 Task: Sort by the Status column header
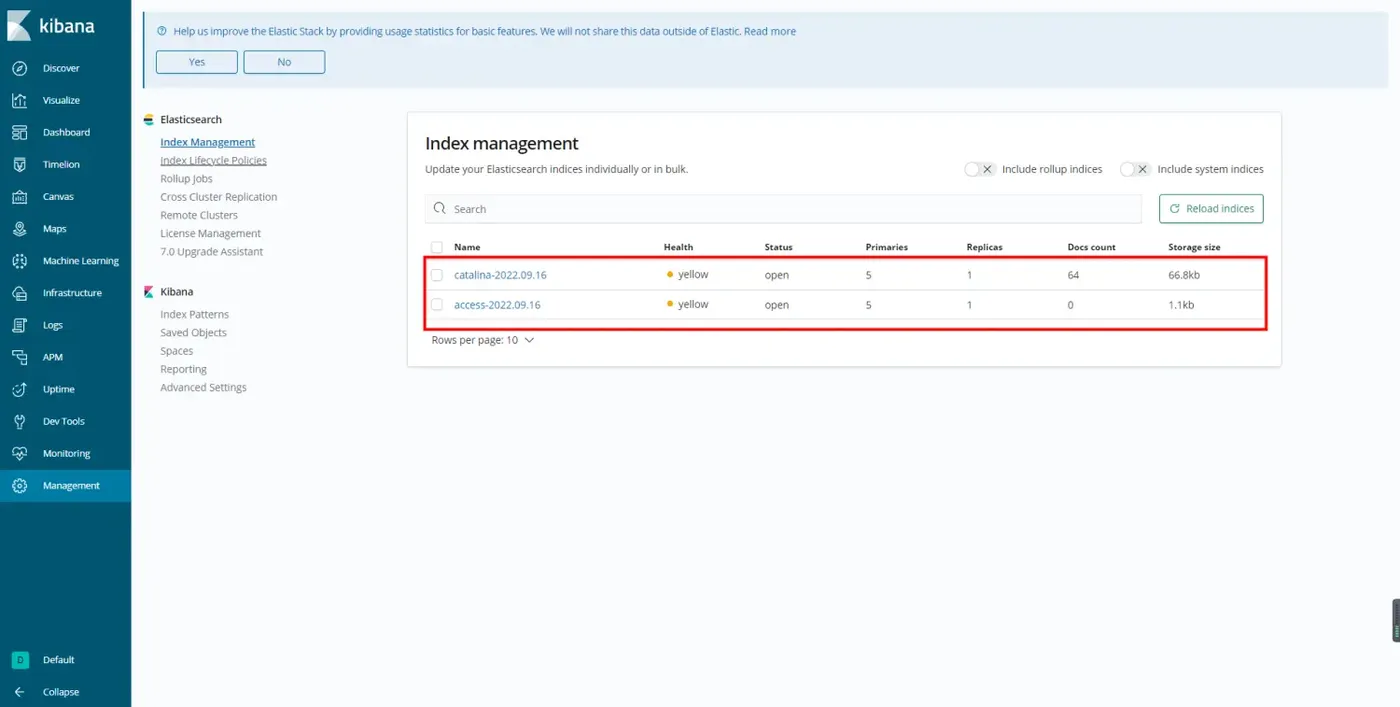779,247
